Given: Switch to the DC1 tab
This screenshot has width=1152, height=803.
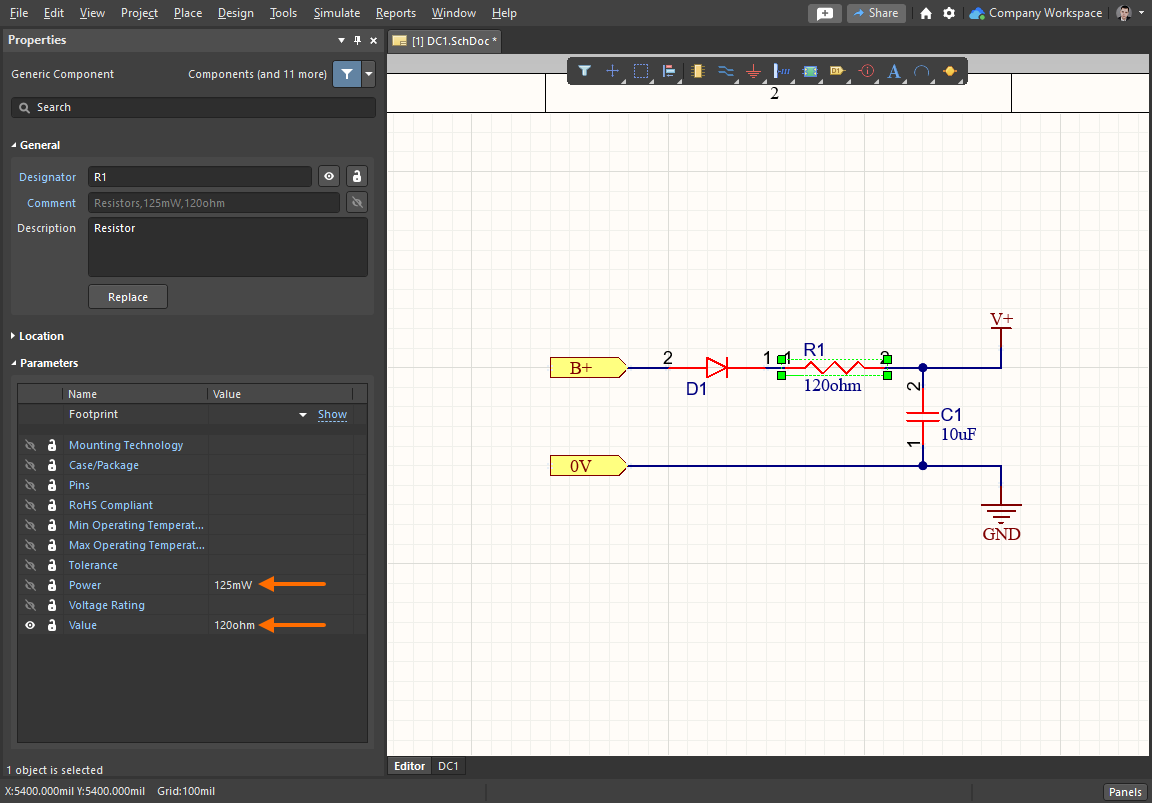Looking at the screenshot, I should coord(448,766).
